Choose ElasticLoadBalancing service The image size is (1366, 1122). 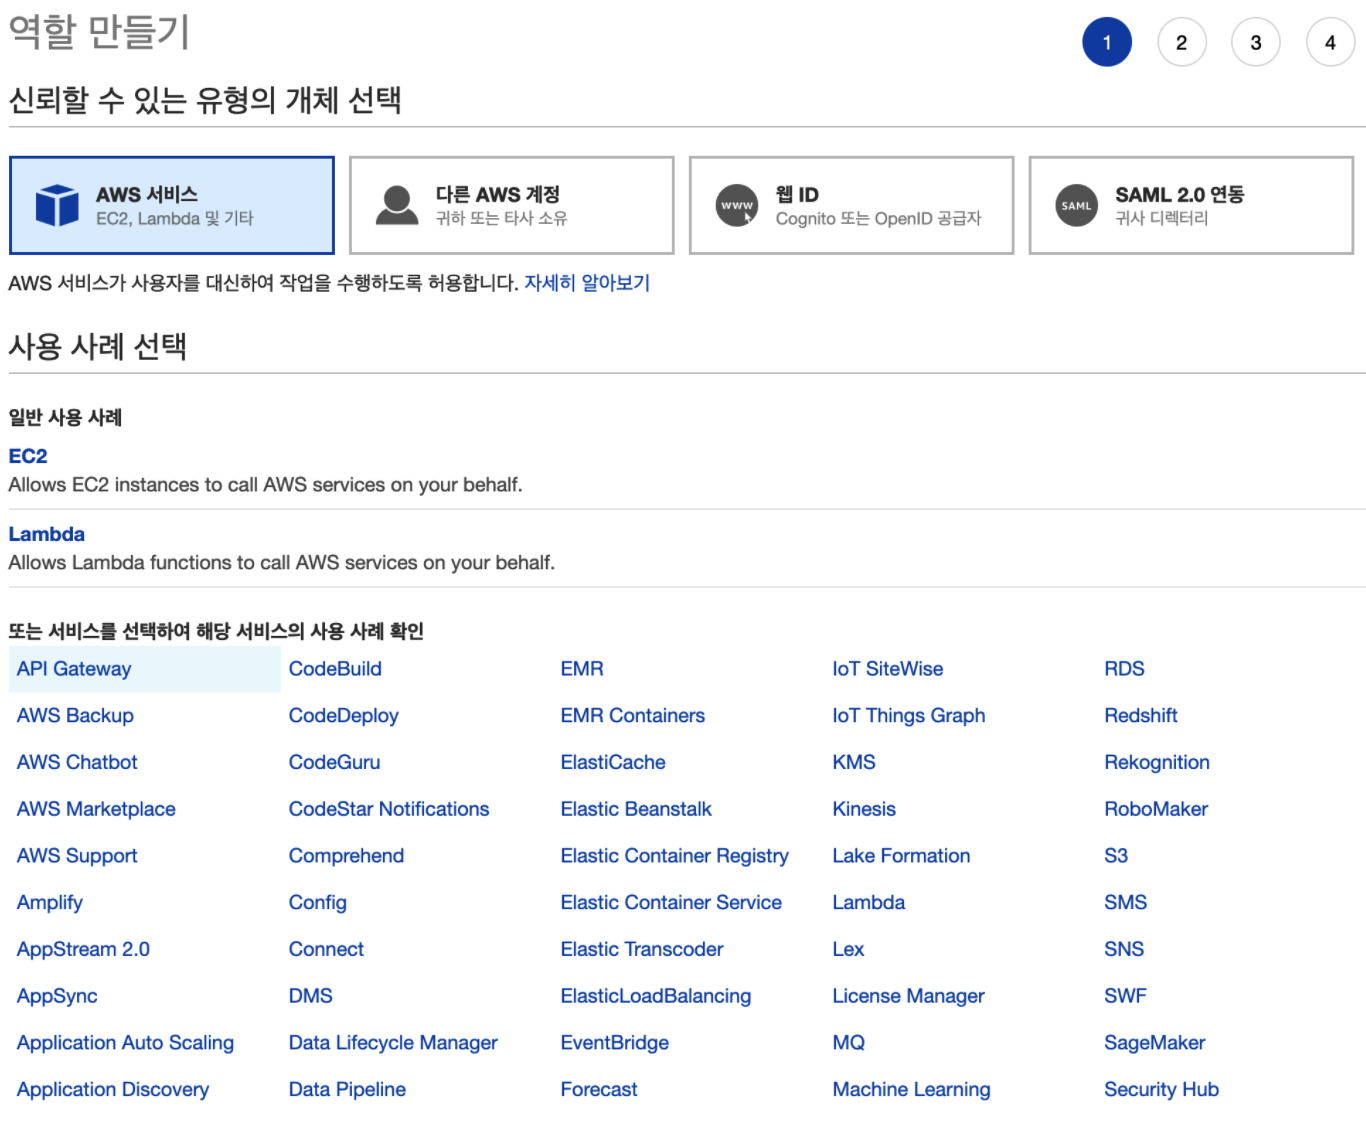[656, 996]
